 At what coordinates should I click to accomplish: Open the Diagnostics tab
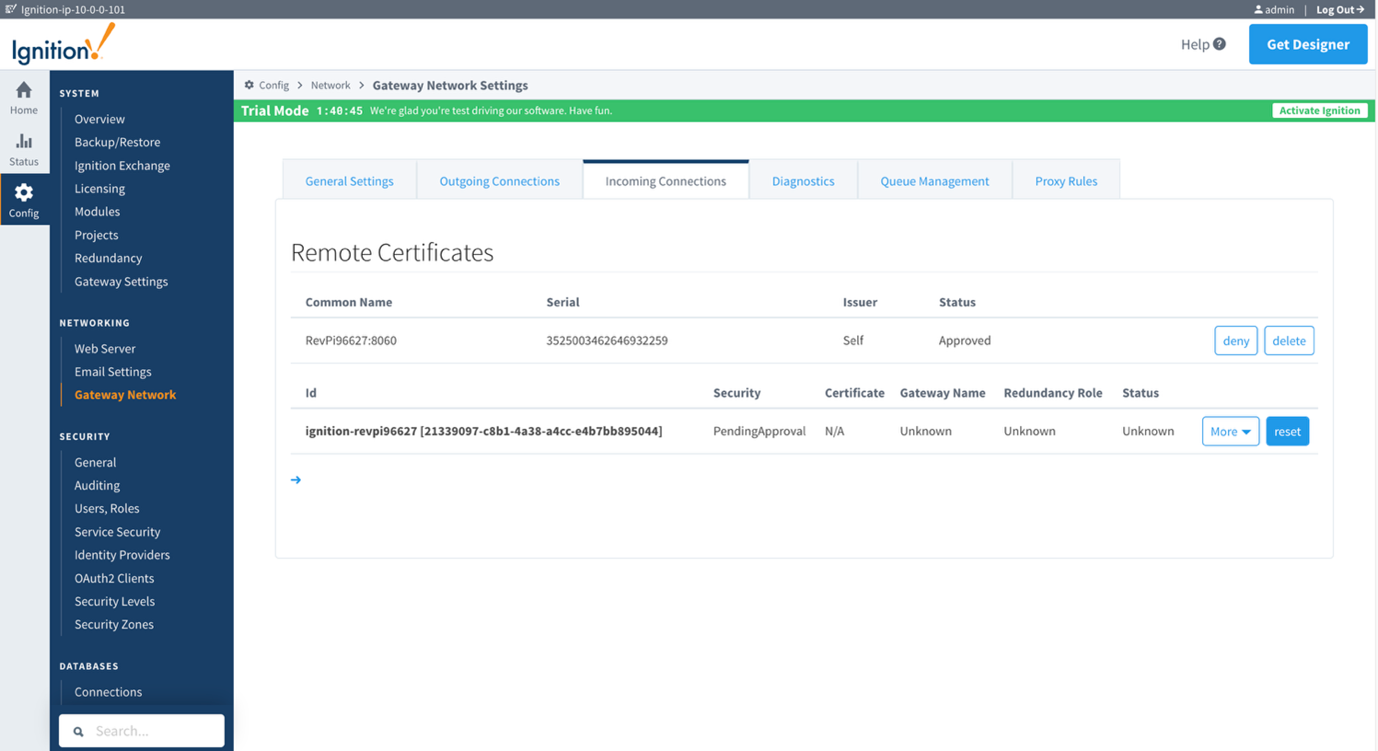tap(803, 181)
